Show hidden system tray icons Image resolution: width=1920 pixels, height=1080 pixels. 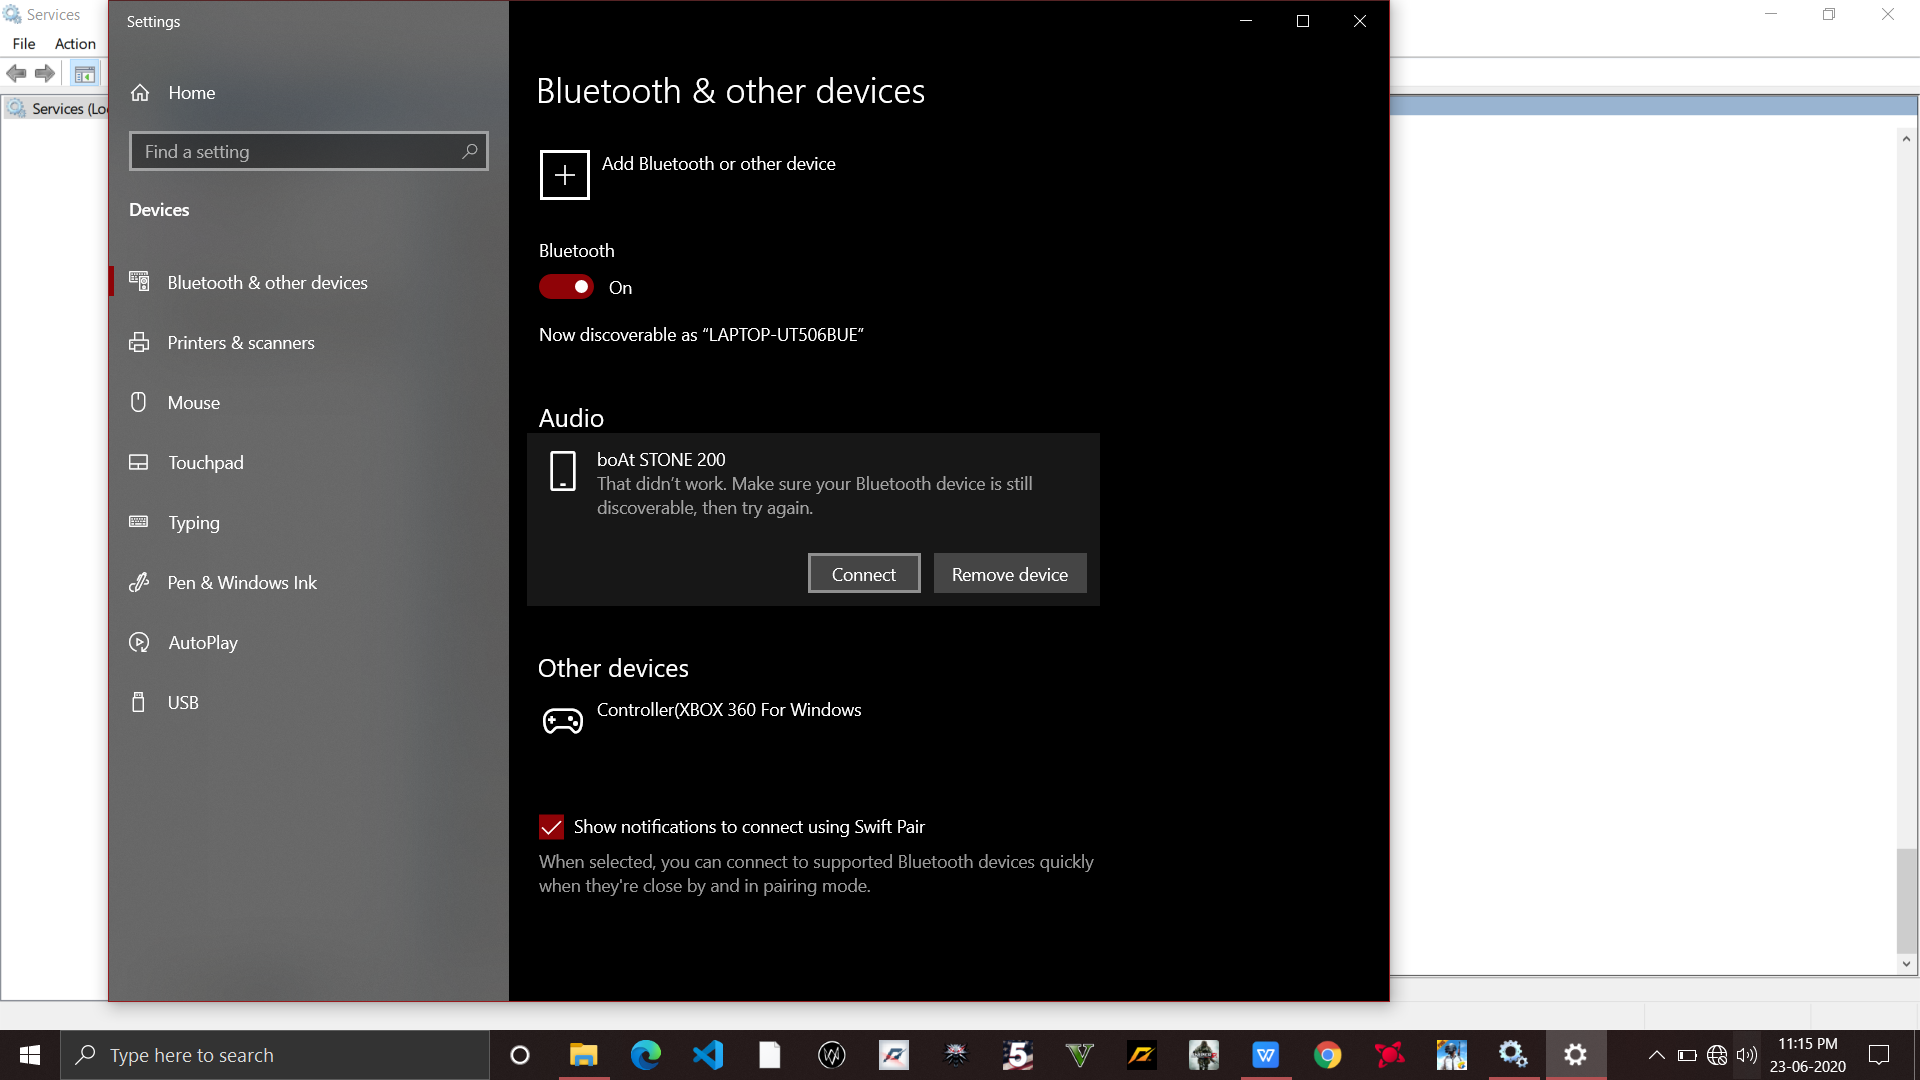(x=1656, y=1055)
